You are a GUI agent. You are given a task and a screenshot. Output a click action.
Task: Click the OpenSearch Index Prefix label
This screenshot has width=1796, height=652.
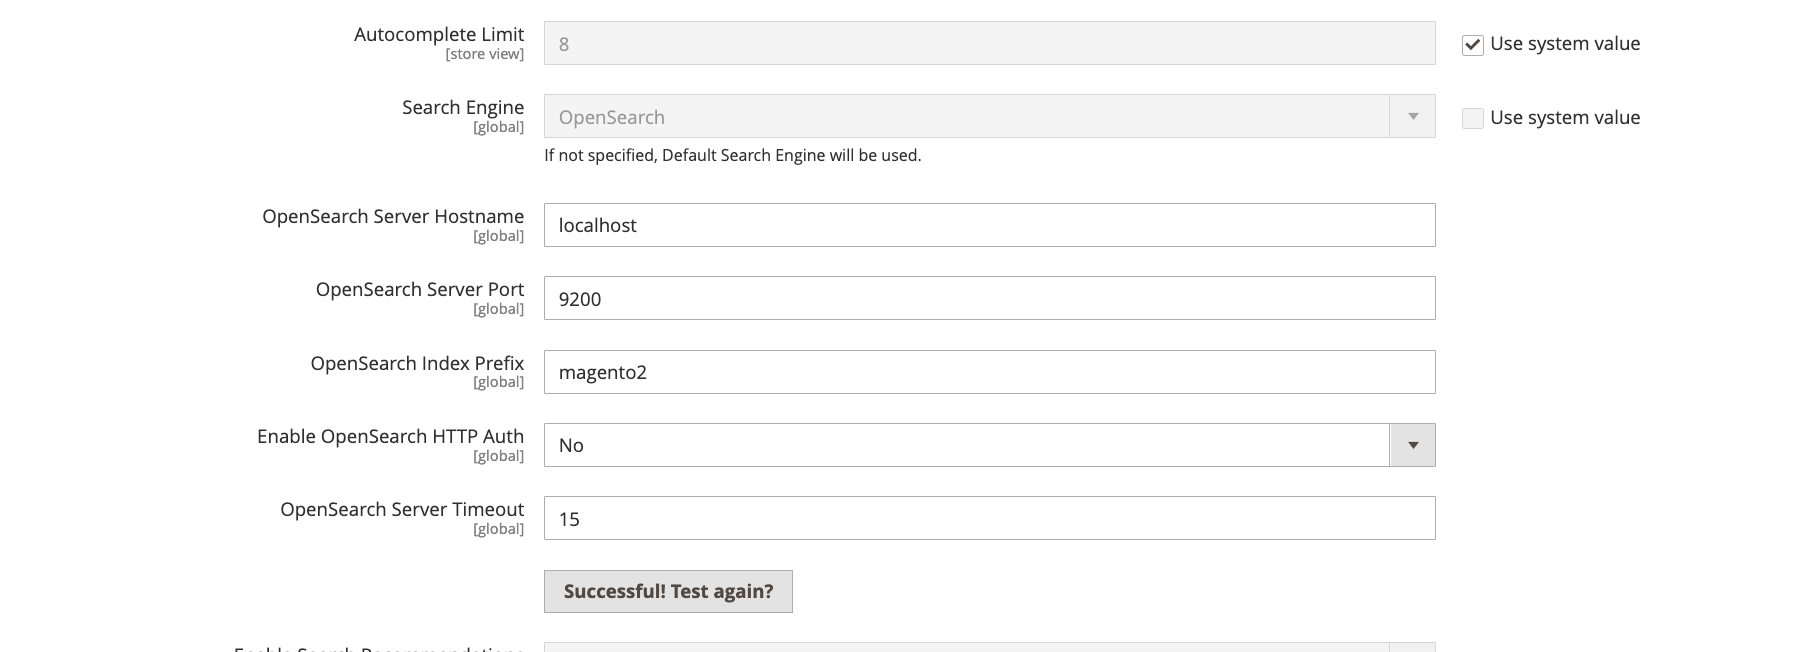click(x=416, y=363)
